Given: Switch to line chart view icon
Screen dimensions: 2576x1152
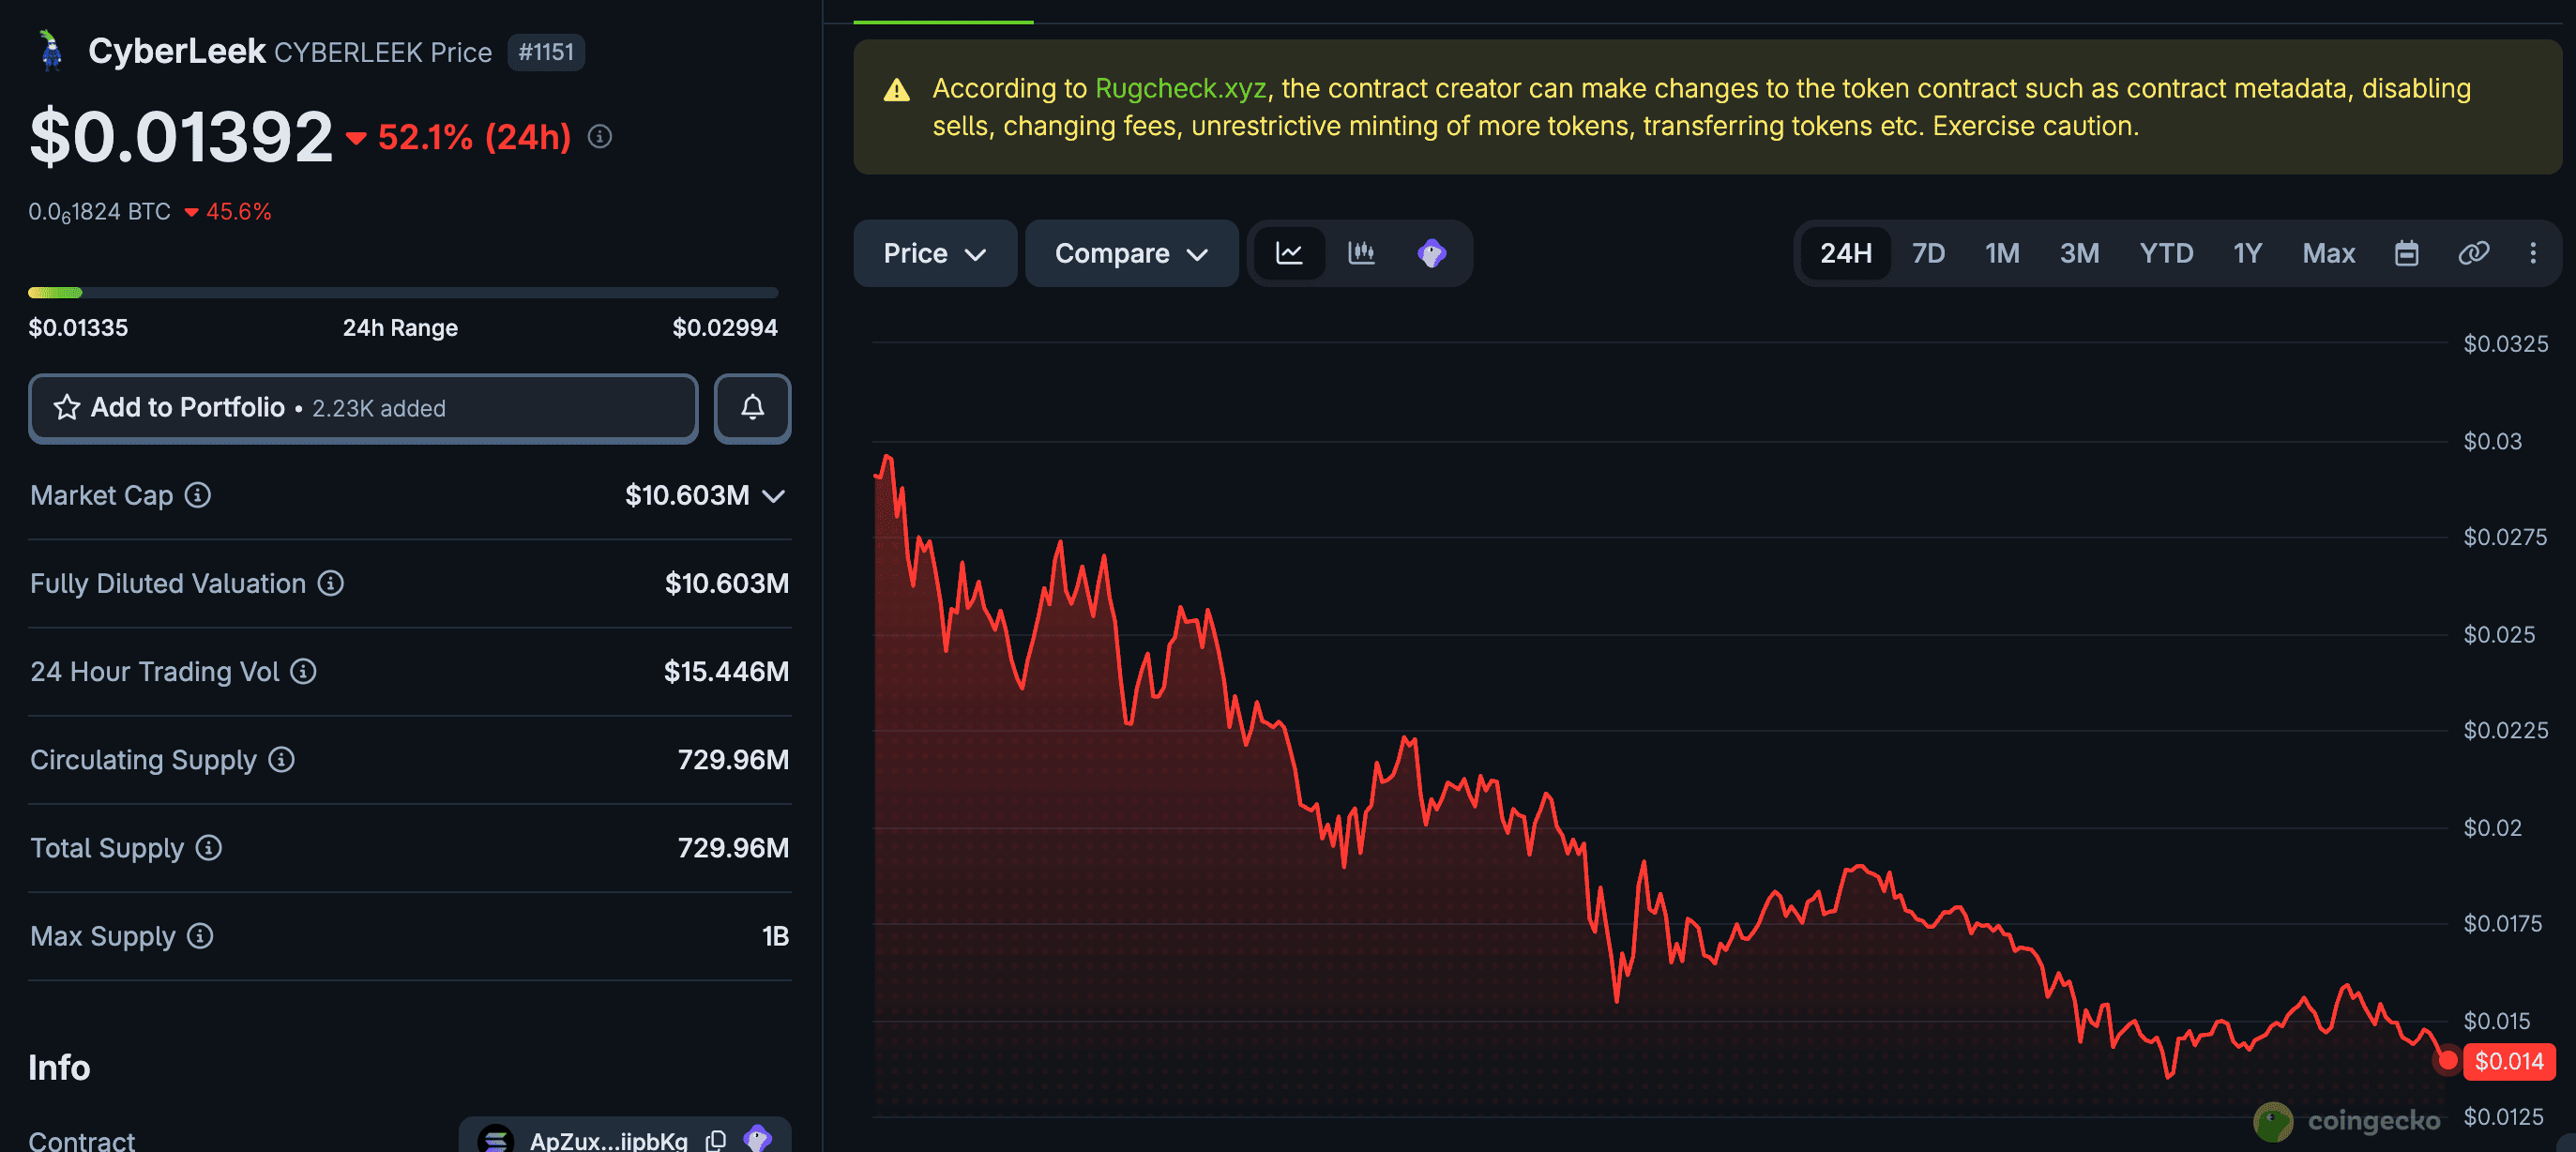Looking at the screenshot, I should 1289,253.
